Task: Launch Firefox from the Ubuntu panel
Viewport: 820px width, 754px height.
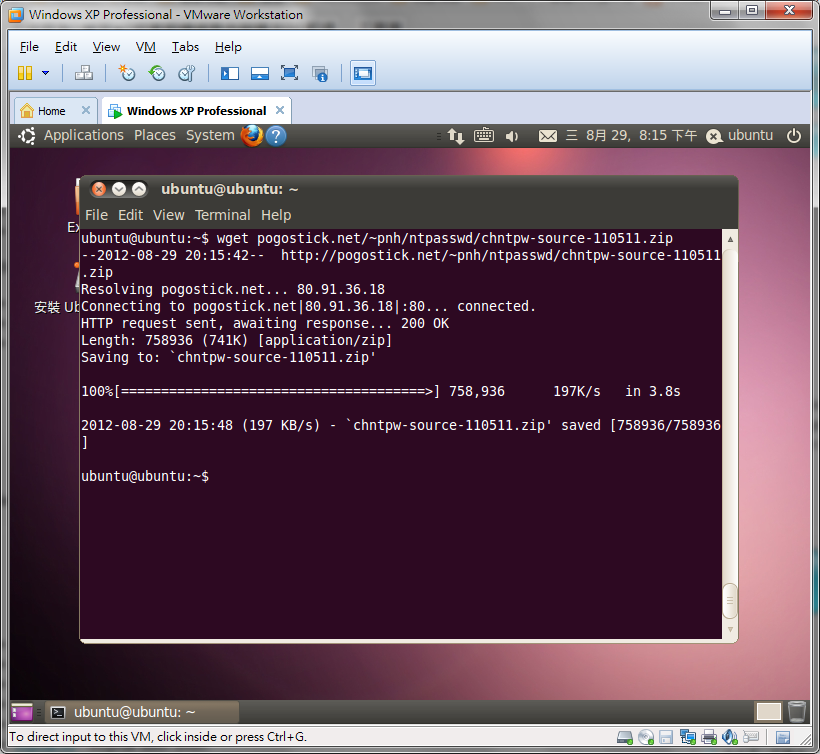Action: coord(252,135)
